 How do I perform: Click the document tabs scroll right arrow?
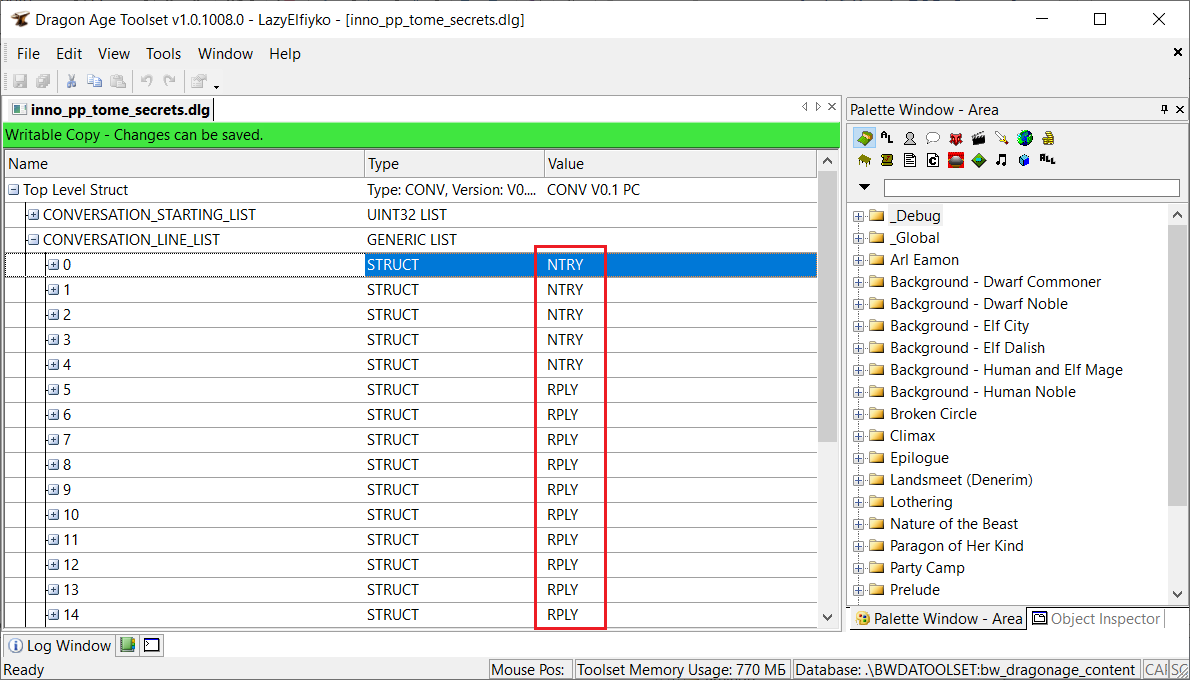point(818,107)
